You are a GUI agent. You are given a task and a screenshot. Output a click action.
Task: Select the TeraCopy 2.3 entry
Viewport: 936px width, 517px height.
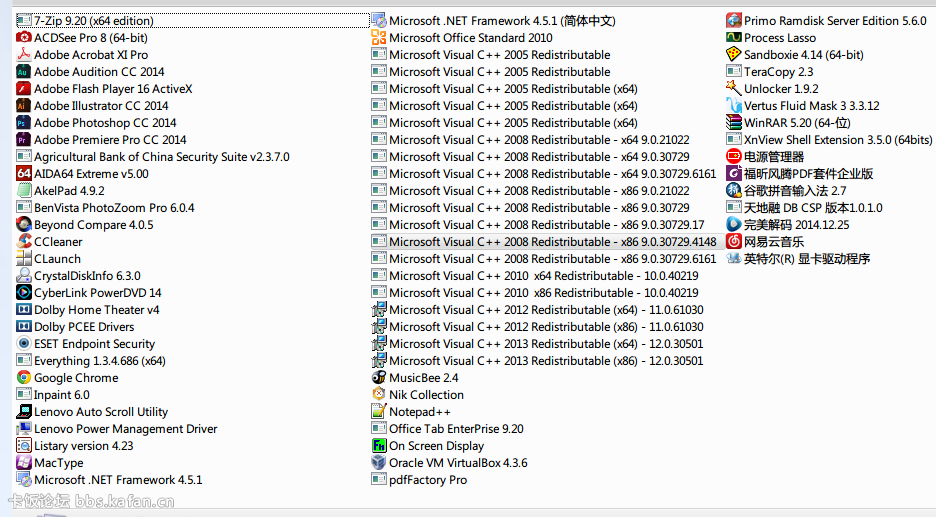pos(770,72)
